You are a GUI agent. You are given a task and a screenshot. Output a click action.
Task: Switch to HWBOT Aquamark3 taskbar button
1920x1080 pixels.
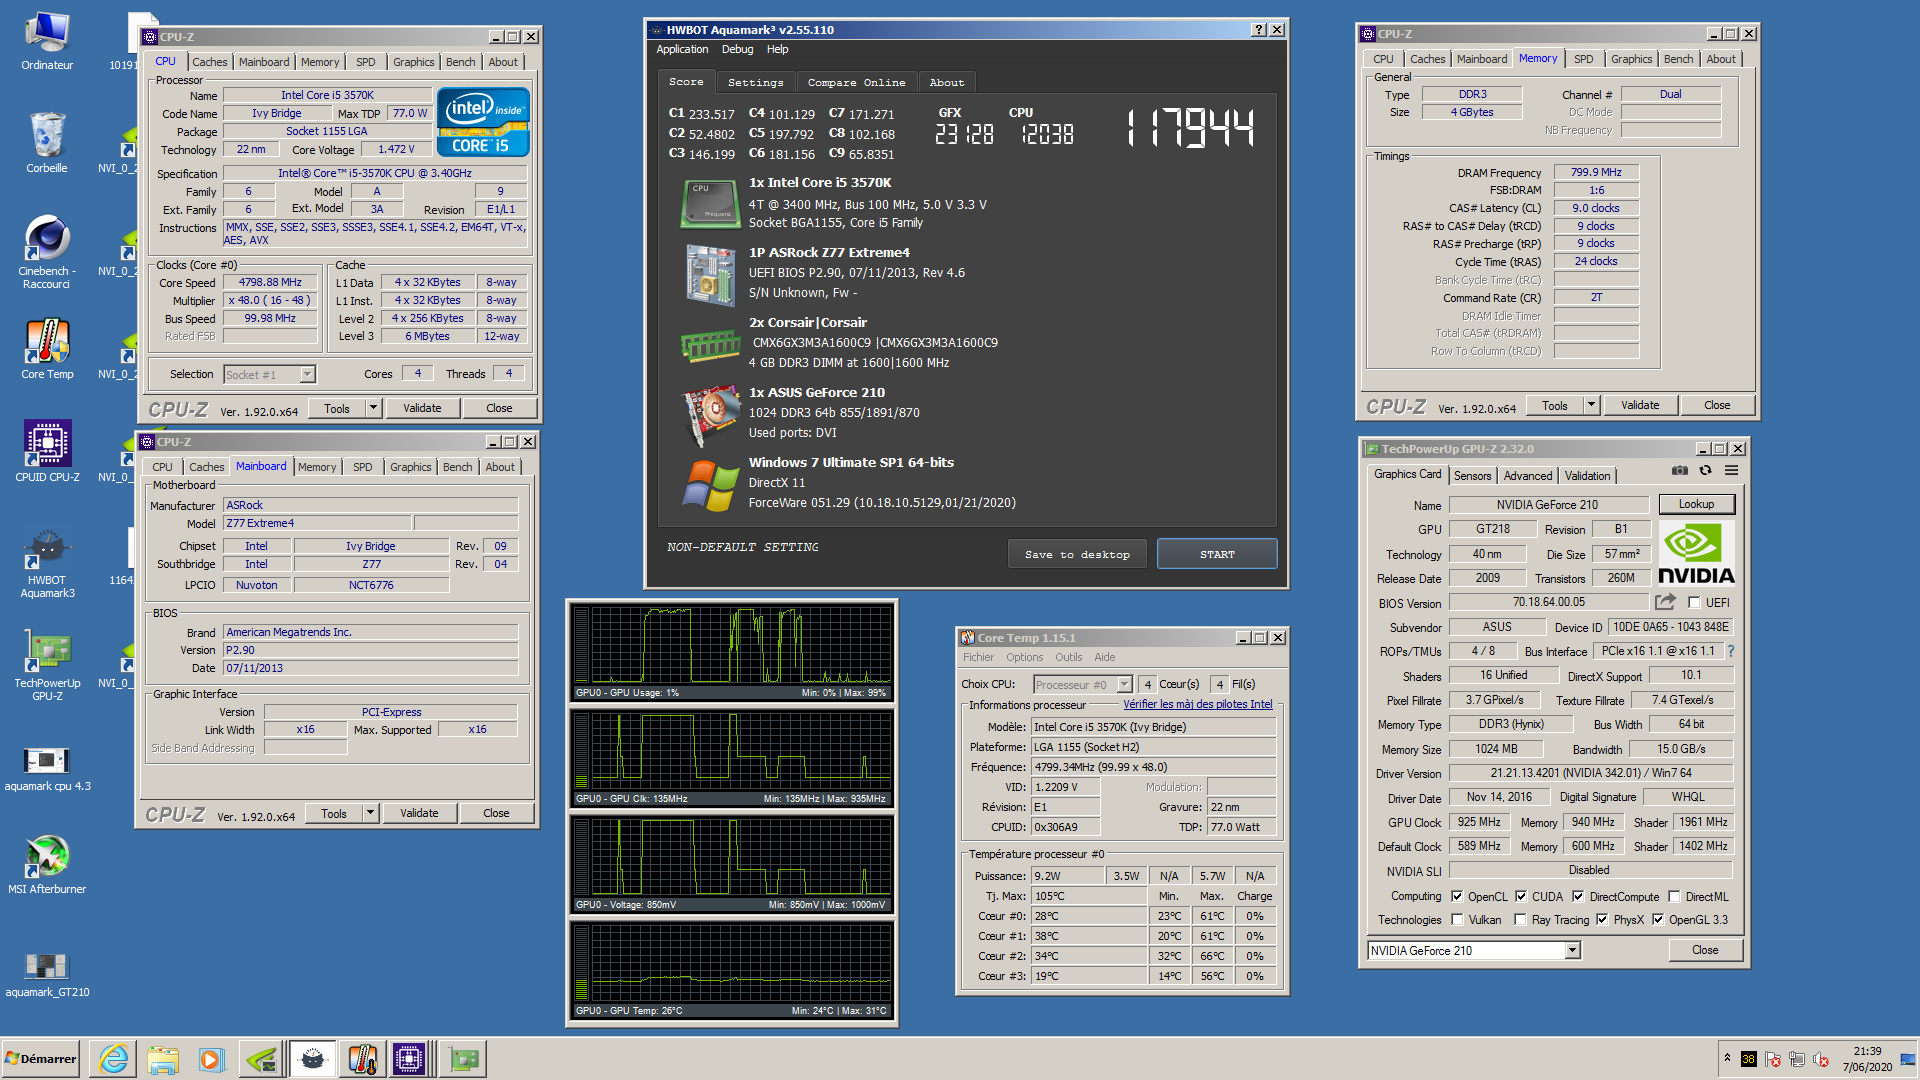[x=312, y=1058]
